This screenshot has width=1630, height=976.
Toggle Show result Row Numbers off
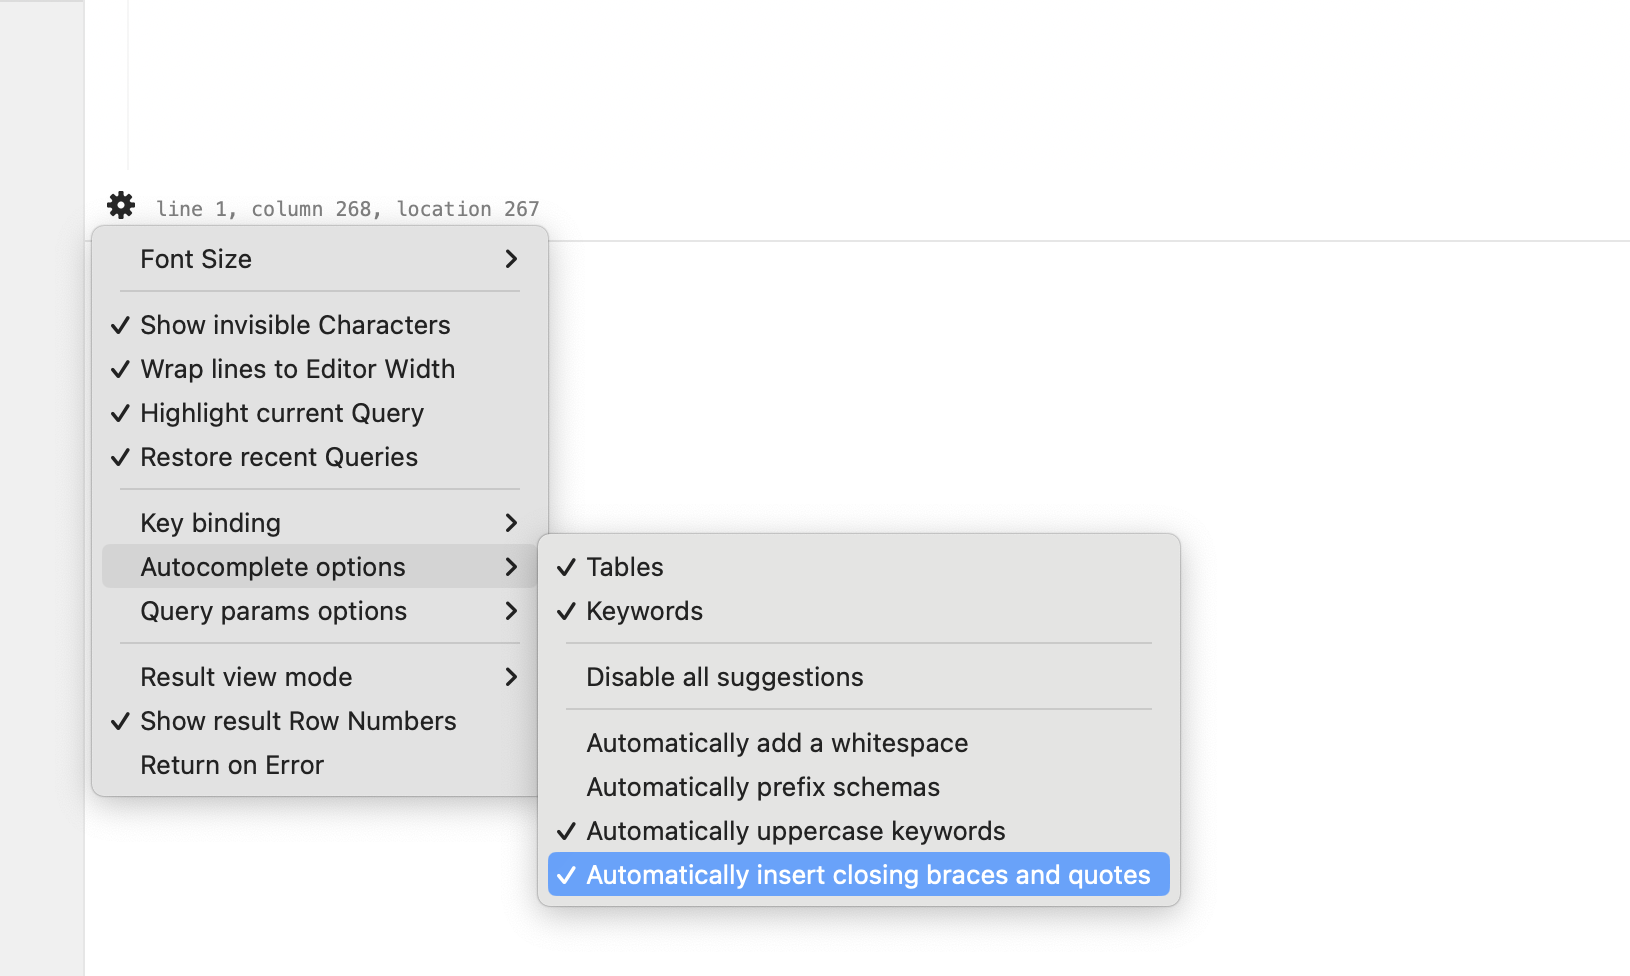point(298,720)
